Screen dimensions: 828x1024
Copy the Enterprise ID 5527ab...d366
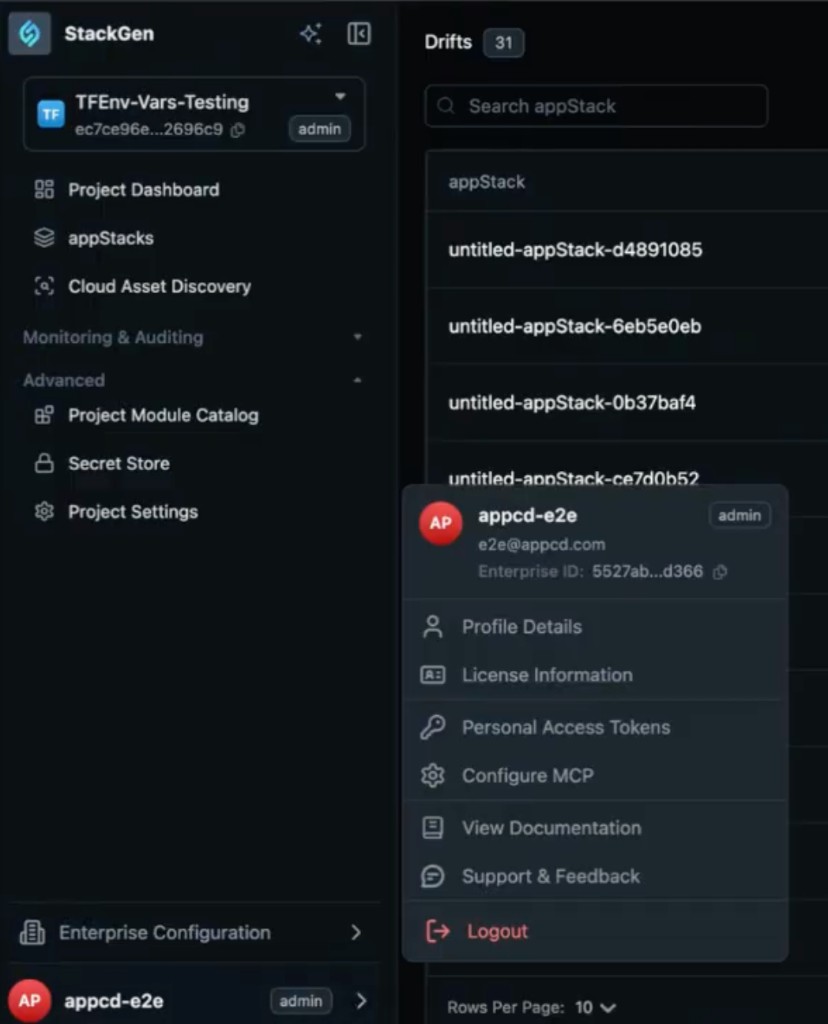click(720, 572)
